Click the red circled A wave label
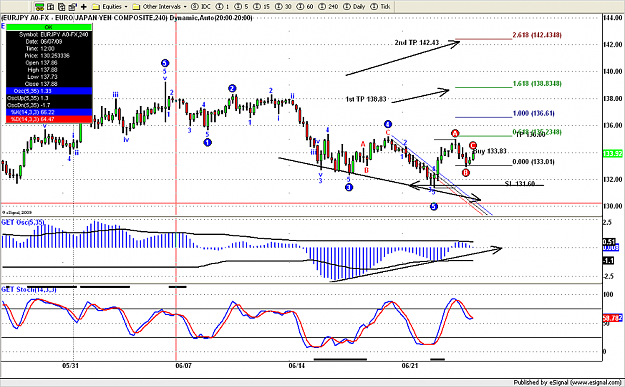625x387 pixels. click(455, 133)
